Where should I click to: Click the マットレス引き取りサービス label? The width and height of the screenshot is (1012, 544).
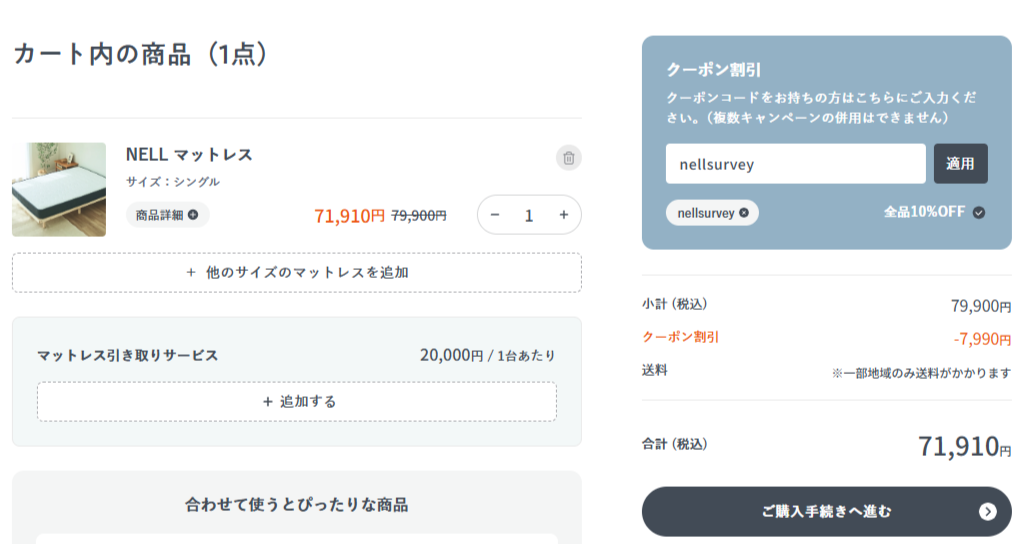coord(127,355)
